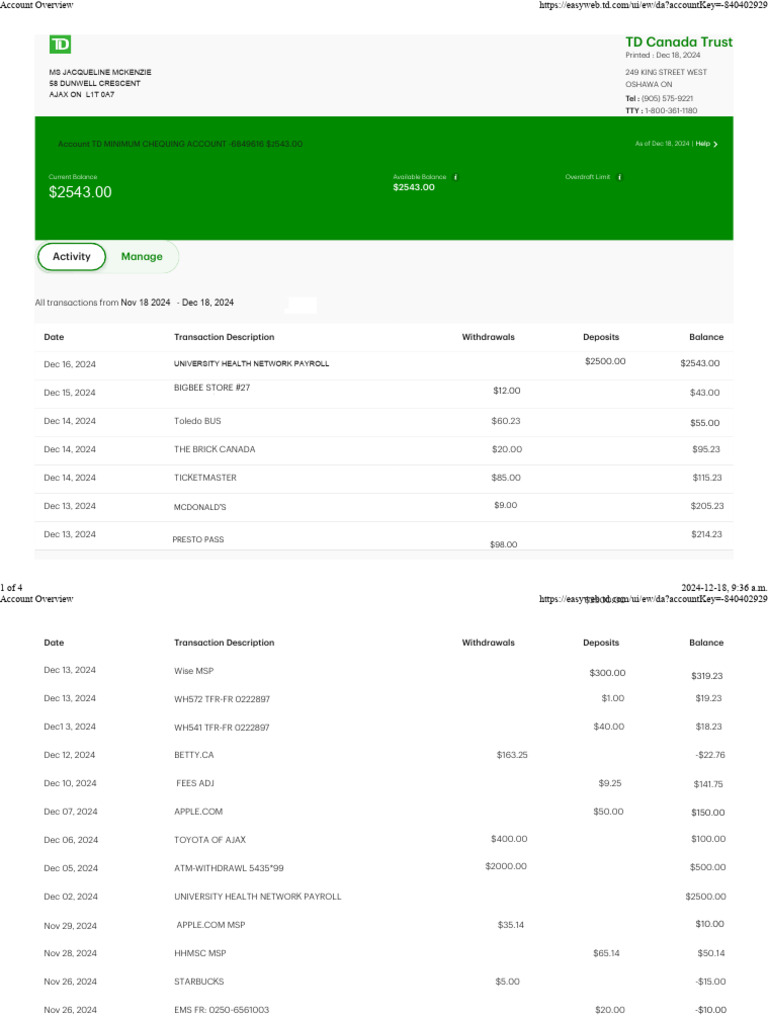768x1024 pixels.
Task: Click the TD Canada Trust heading
Action: 679,42
